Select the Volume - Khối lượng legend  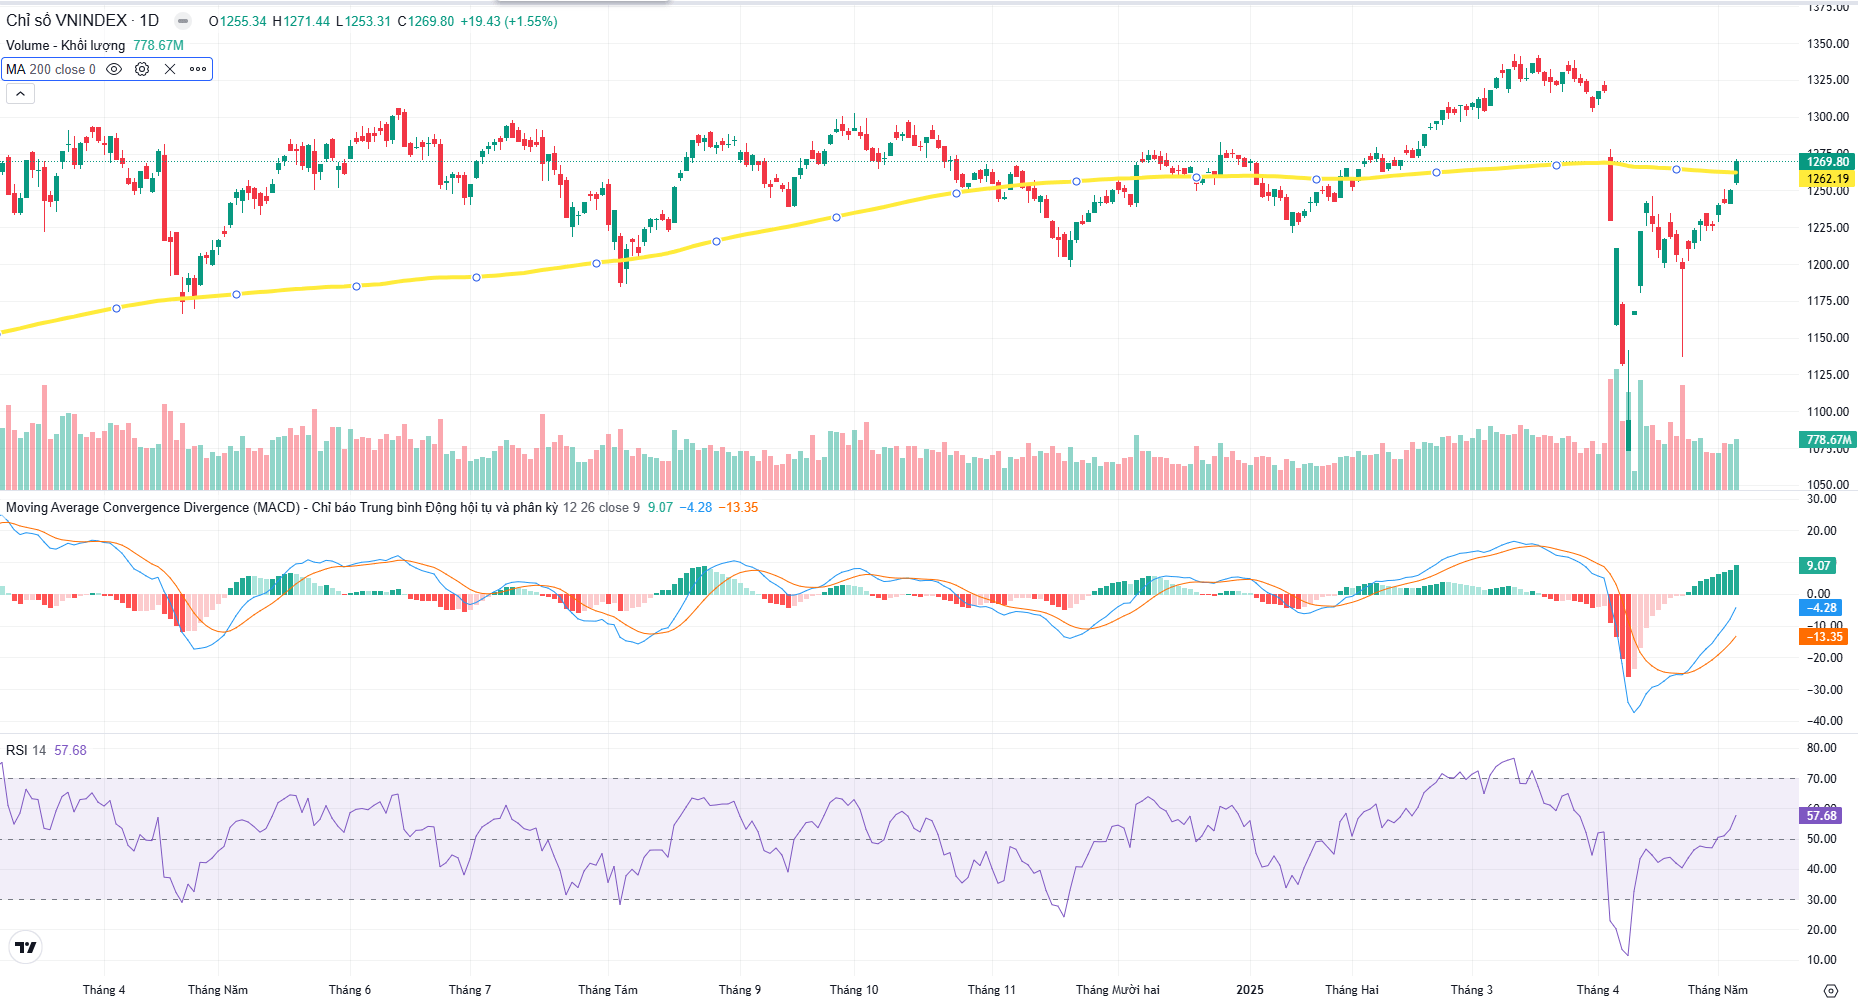click(66, 45)
